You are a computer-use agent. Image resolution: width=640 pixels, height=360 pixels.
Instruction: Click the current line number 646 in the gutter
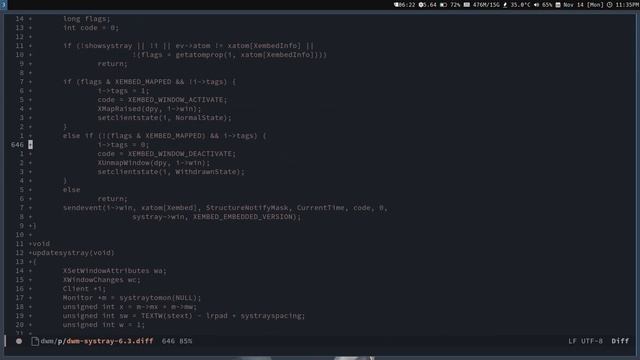[17, 145]
